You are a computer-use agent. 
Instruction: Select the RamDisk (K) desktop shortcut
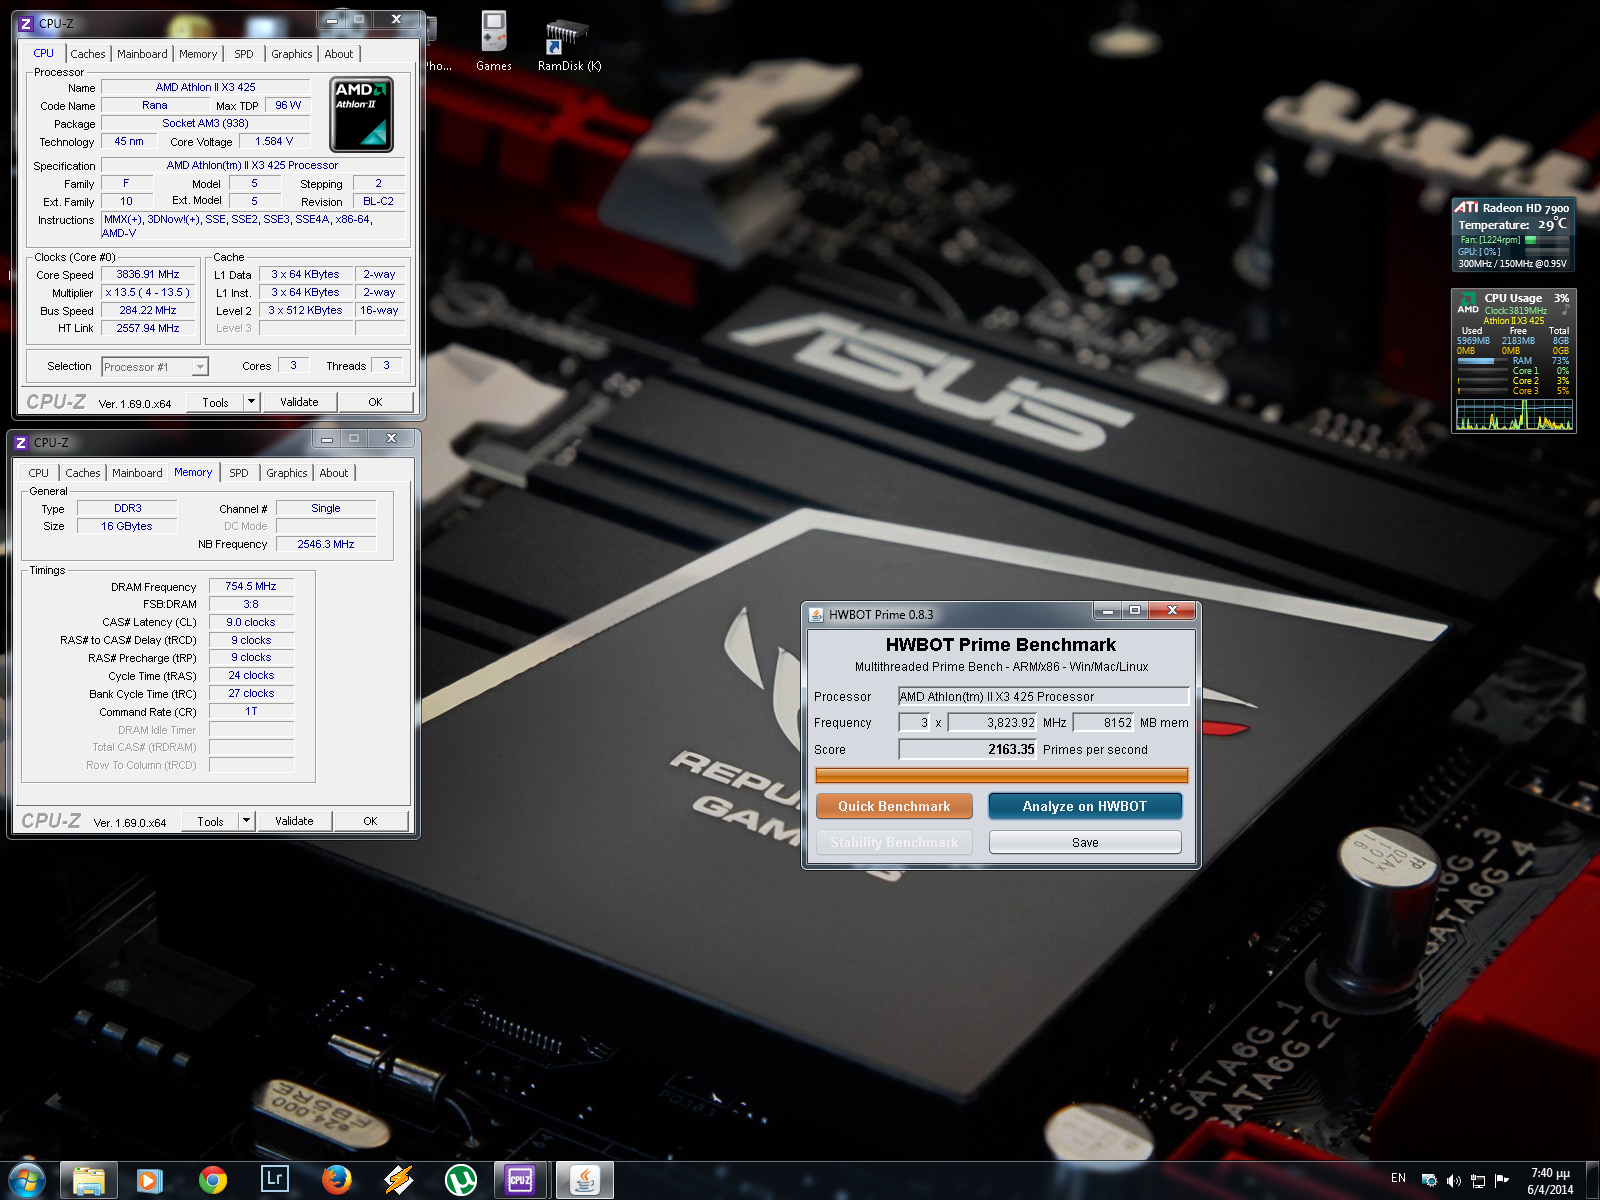(x=569, y=42)
